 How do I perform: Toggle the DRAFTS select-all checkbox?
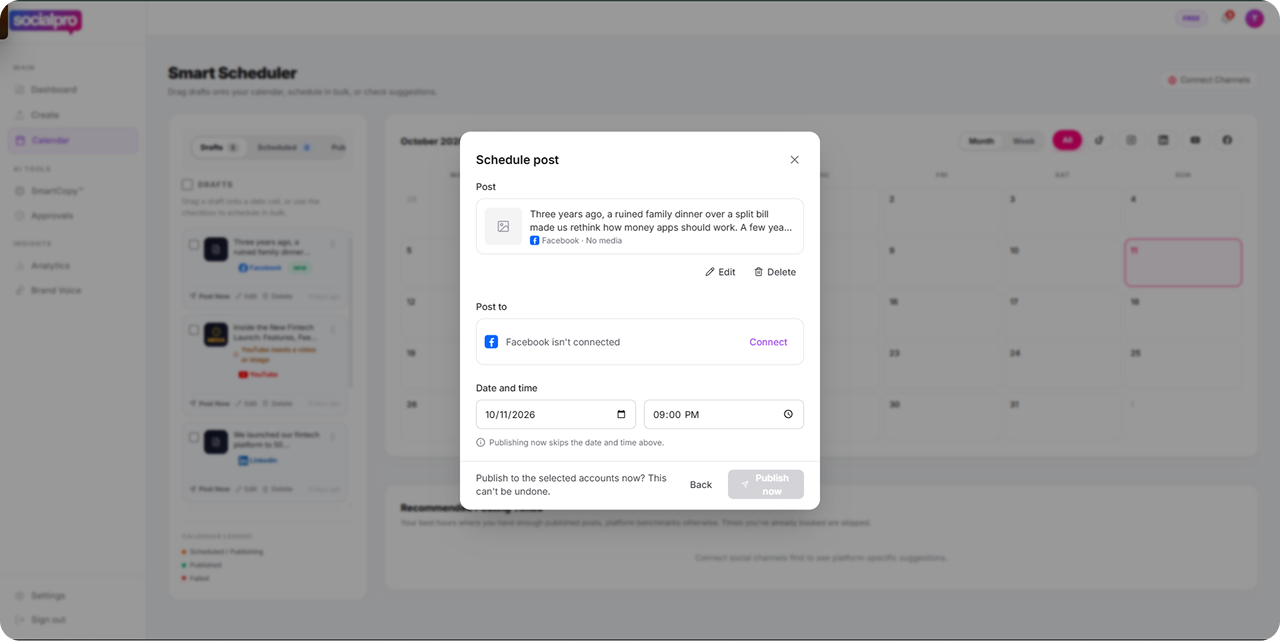(187, 185)
